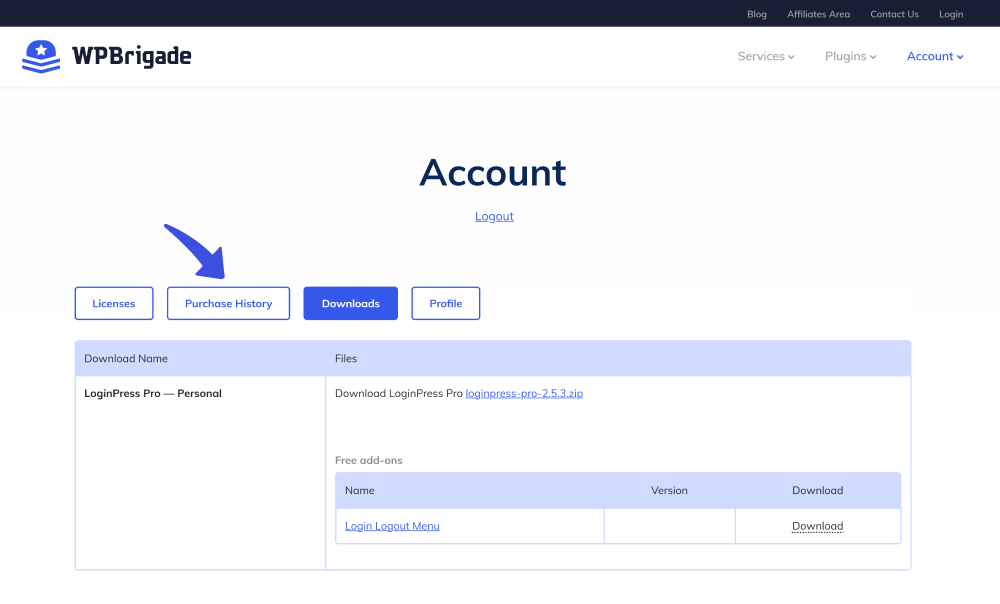
Task: Expand the Plugins dropdown menu
Action: click(x=851, y=56)
